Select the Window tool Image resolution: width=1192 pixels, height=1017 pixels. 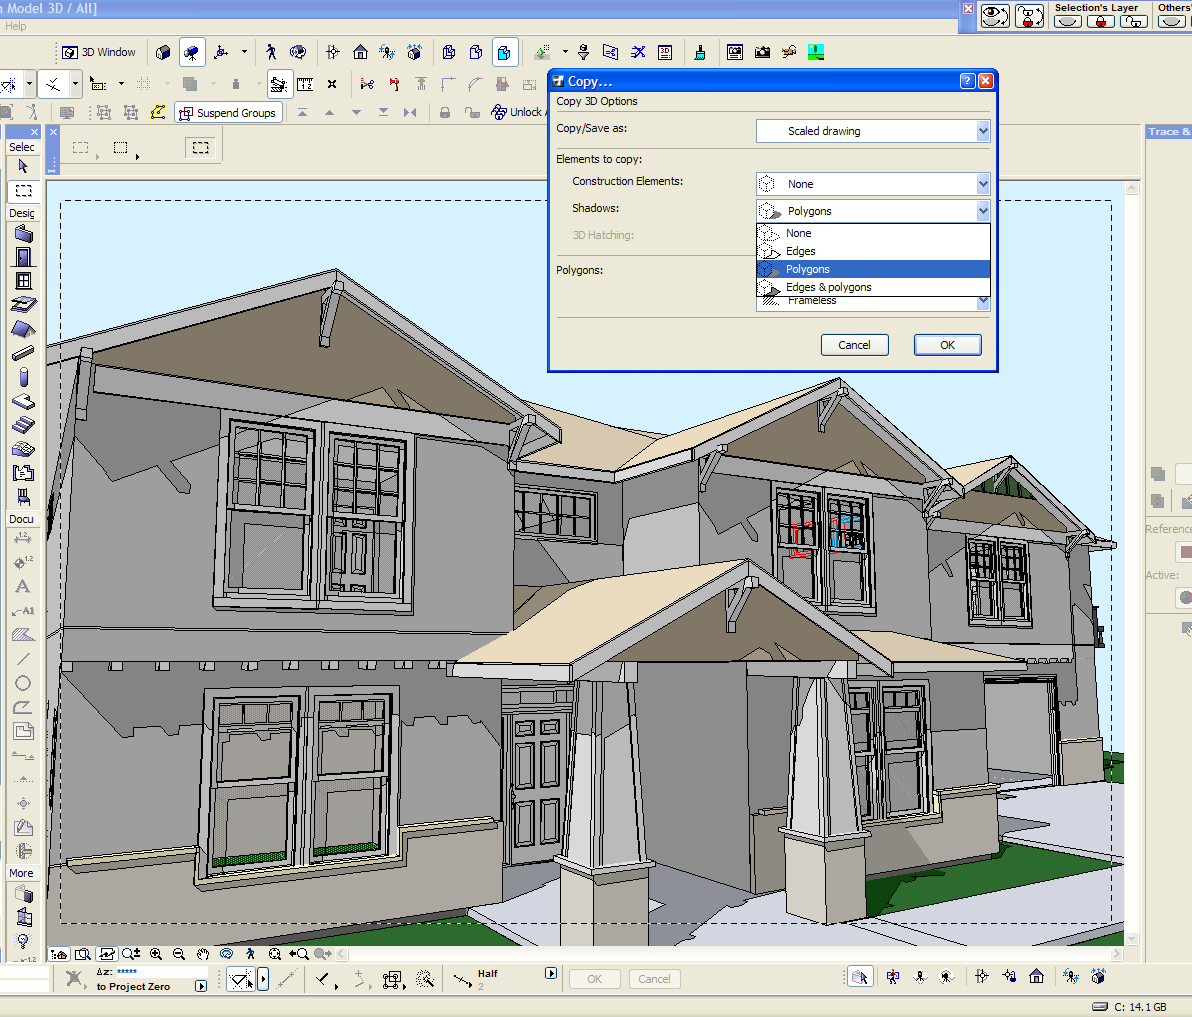(24, 280)
